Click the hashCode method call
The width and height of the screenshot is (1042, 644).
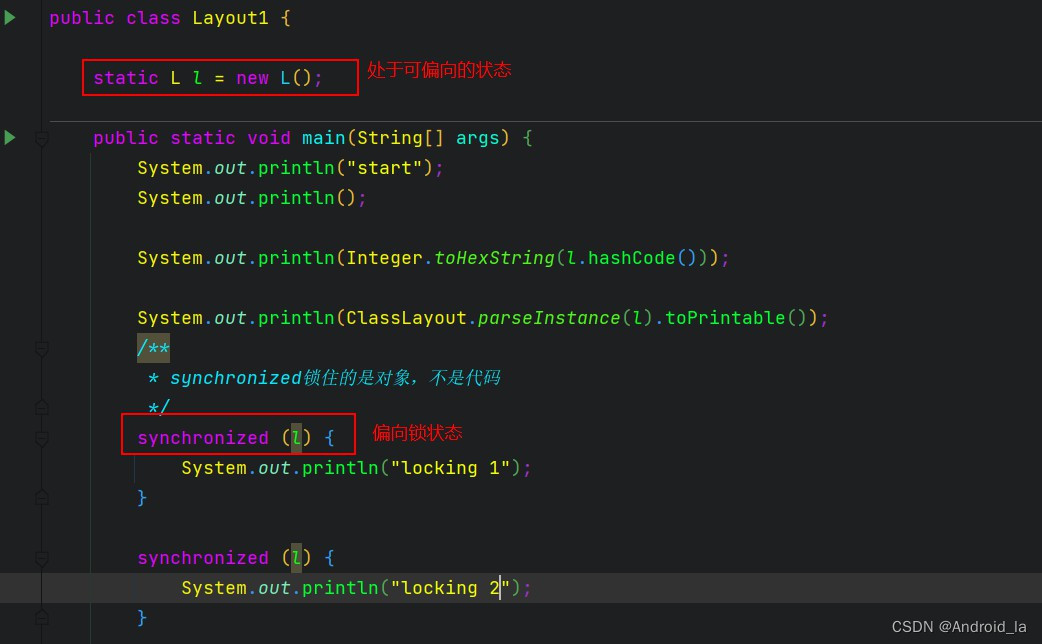[631, 258]
